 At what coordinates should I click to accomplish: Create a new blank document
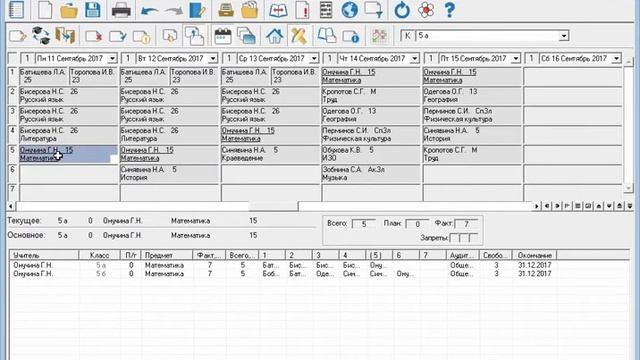coord(44,10)
